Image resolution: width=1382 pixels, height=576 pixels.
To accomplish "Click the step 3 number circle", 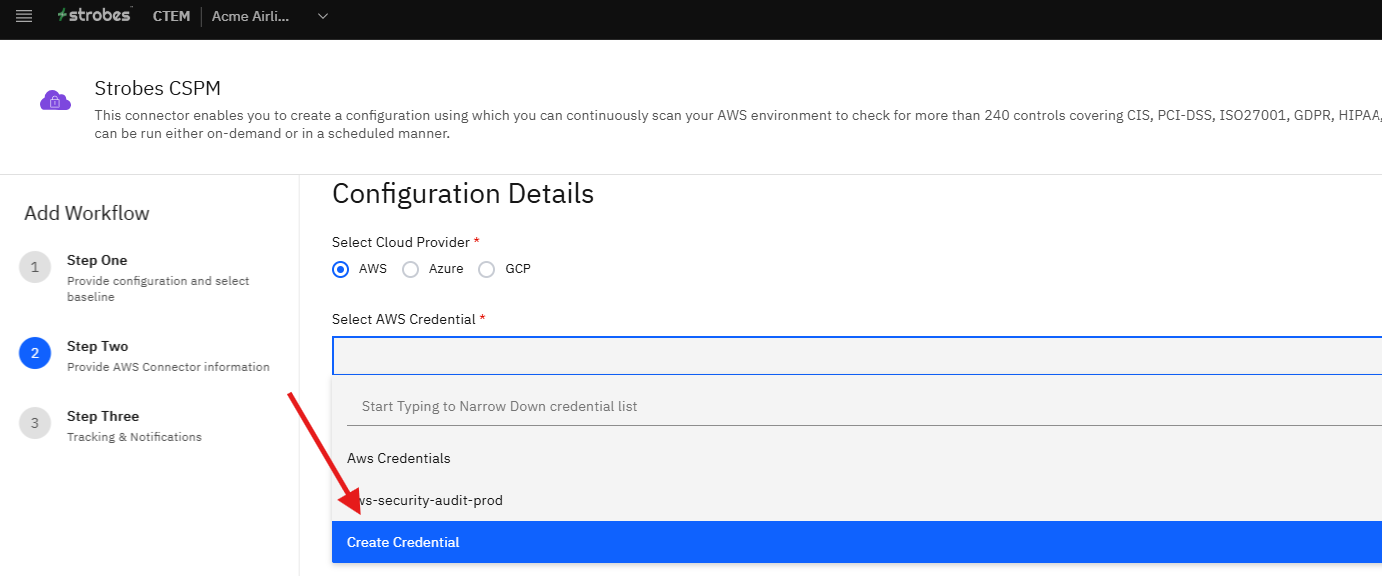I will [34, 423].
